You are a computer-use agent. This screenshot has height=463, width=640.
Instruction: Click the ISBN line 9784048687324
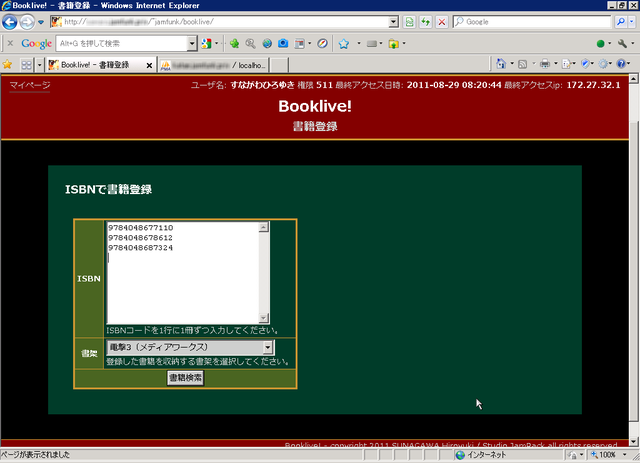(x=140, y=248)
